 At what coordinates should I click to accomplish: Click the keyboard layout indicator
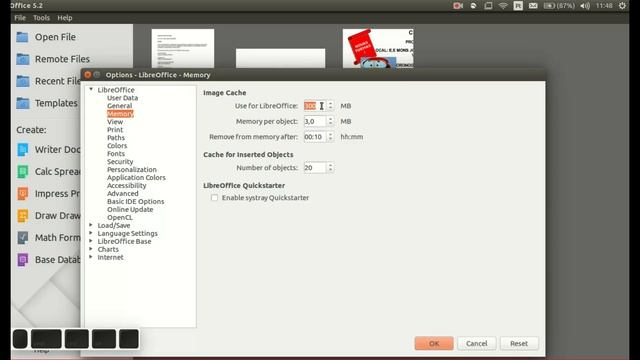point(518,6)
